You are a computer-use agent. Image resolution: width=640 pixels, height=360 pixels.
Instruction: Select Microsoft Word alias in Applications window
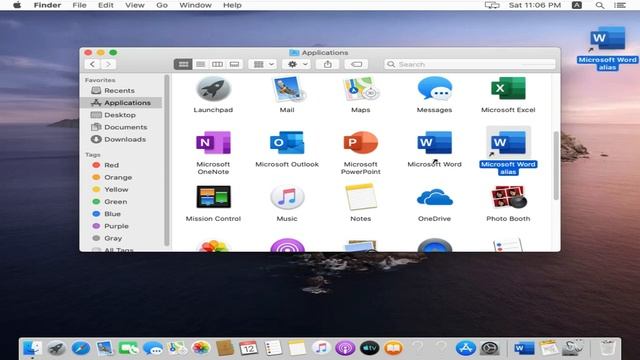tap(508, 143)
